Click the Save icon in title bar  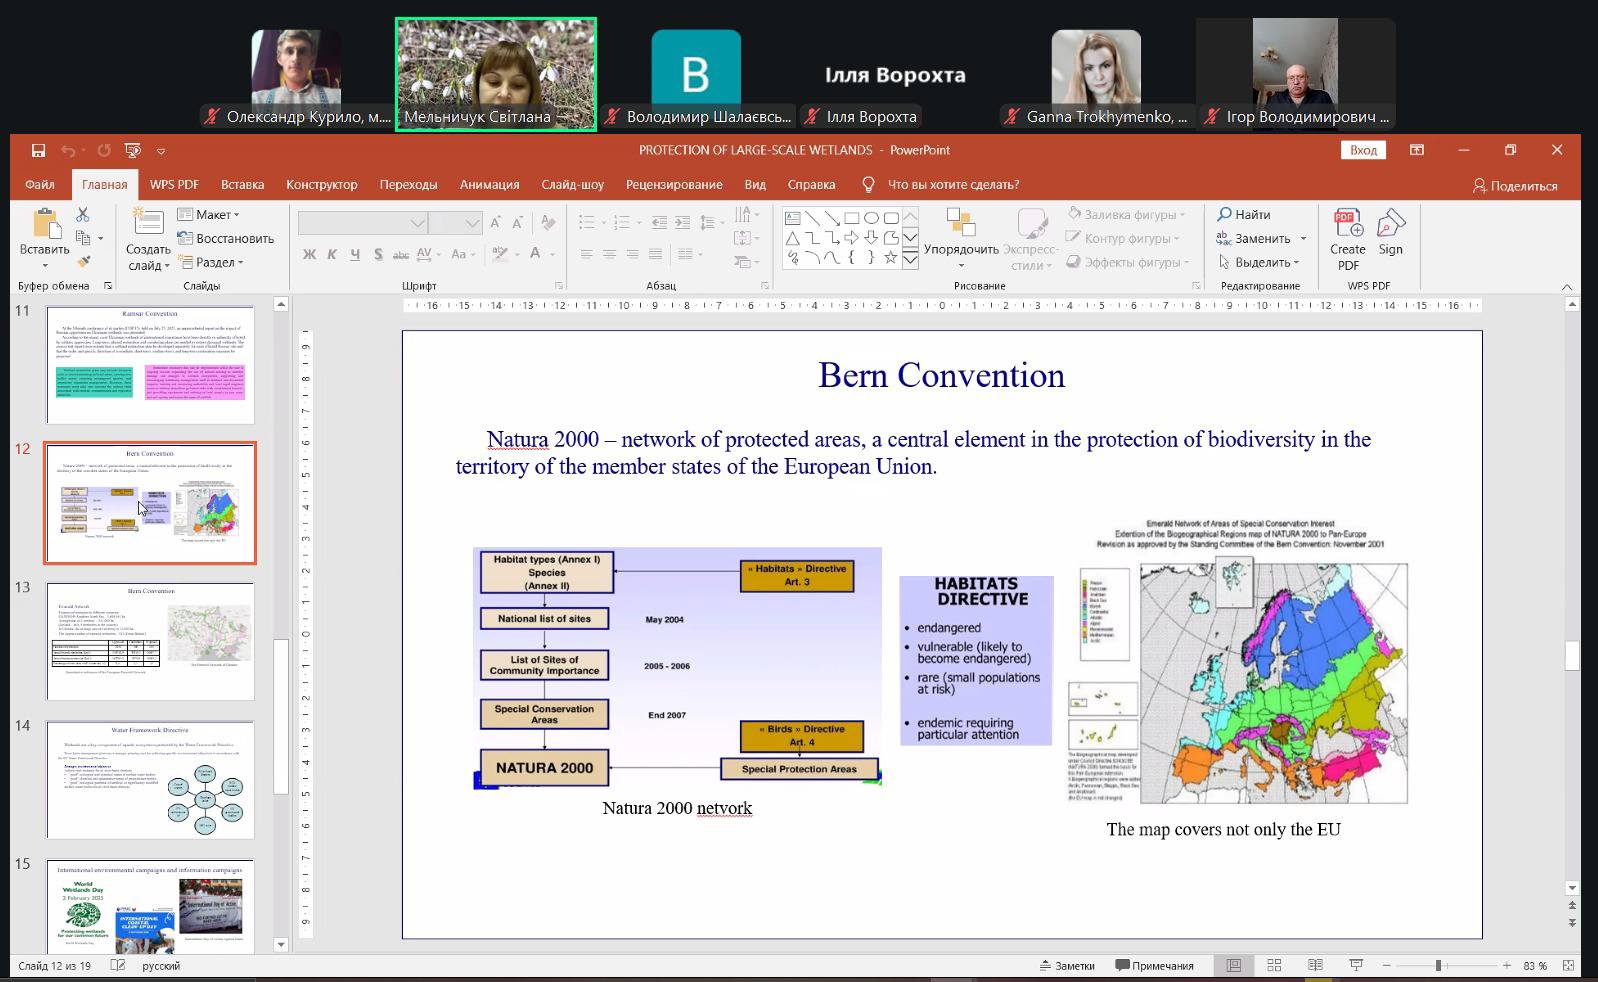click(38, 150)
